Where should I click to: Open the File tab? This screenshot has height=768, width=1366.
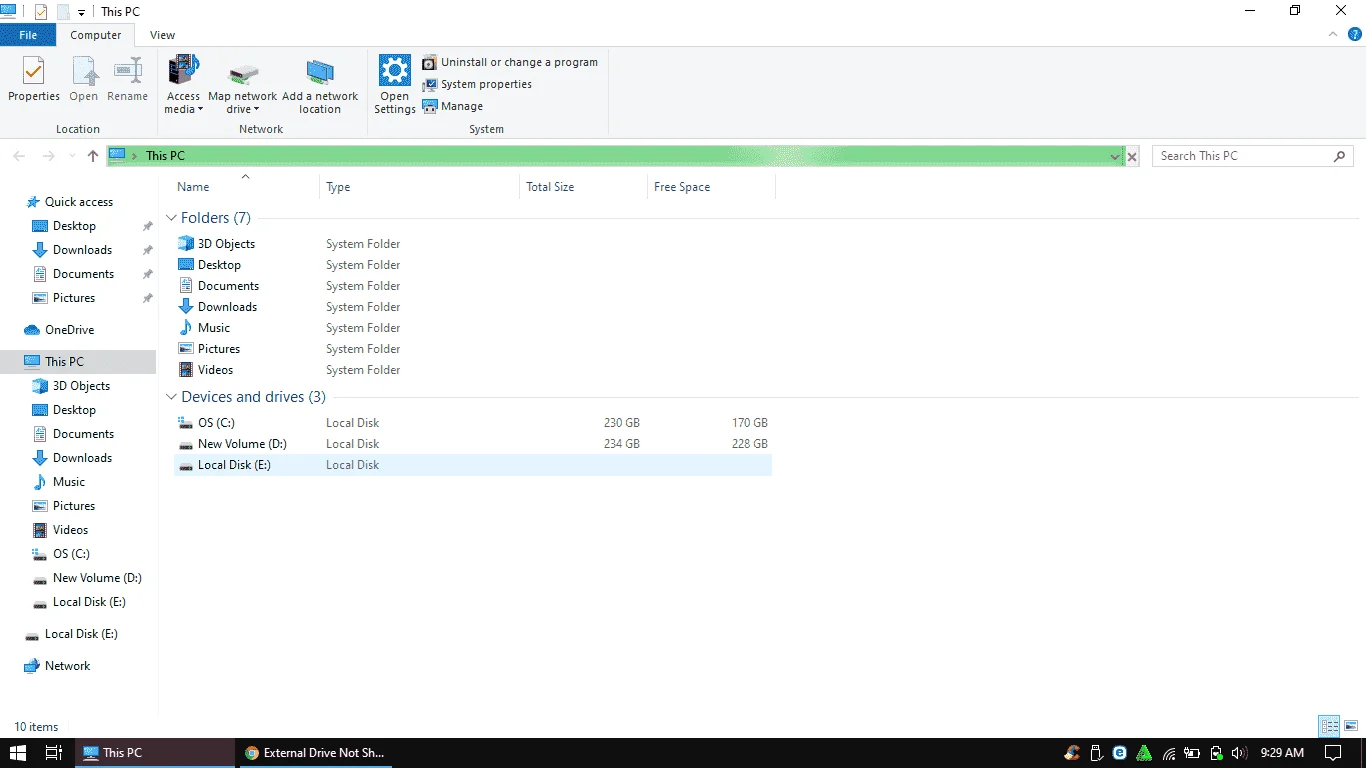tap(28, 35)
